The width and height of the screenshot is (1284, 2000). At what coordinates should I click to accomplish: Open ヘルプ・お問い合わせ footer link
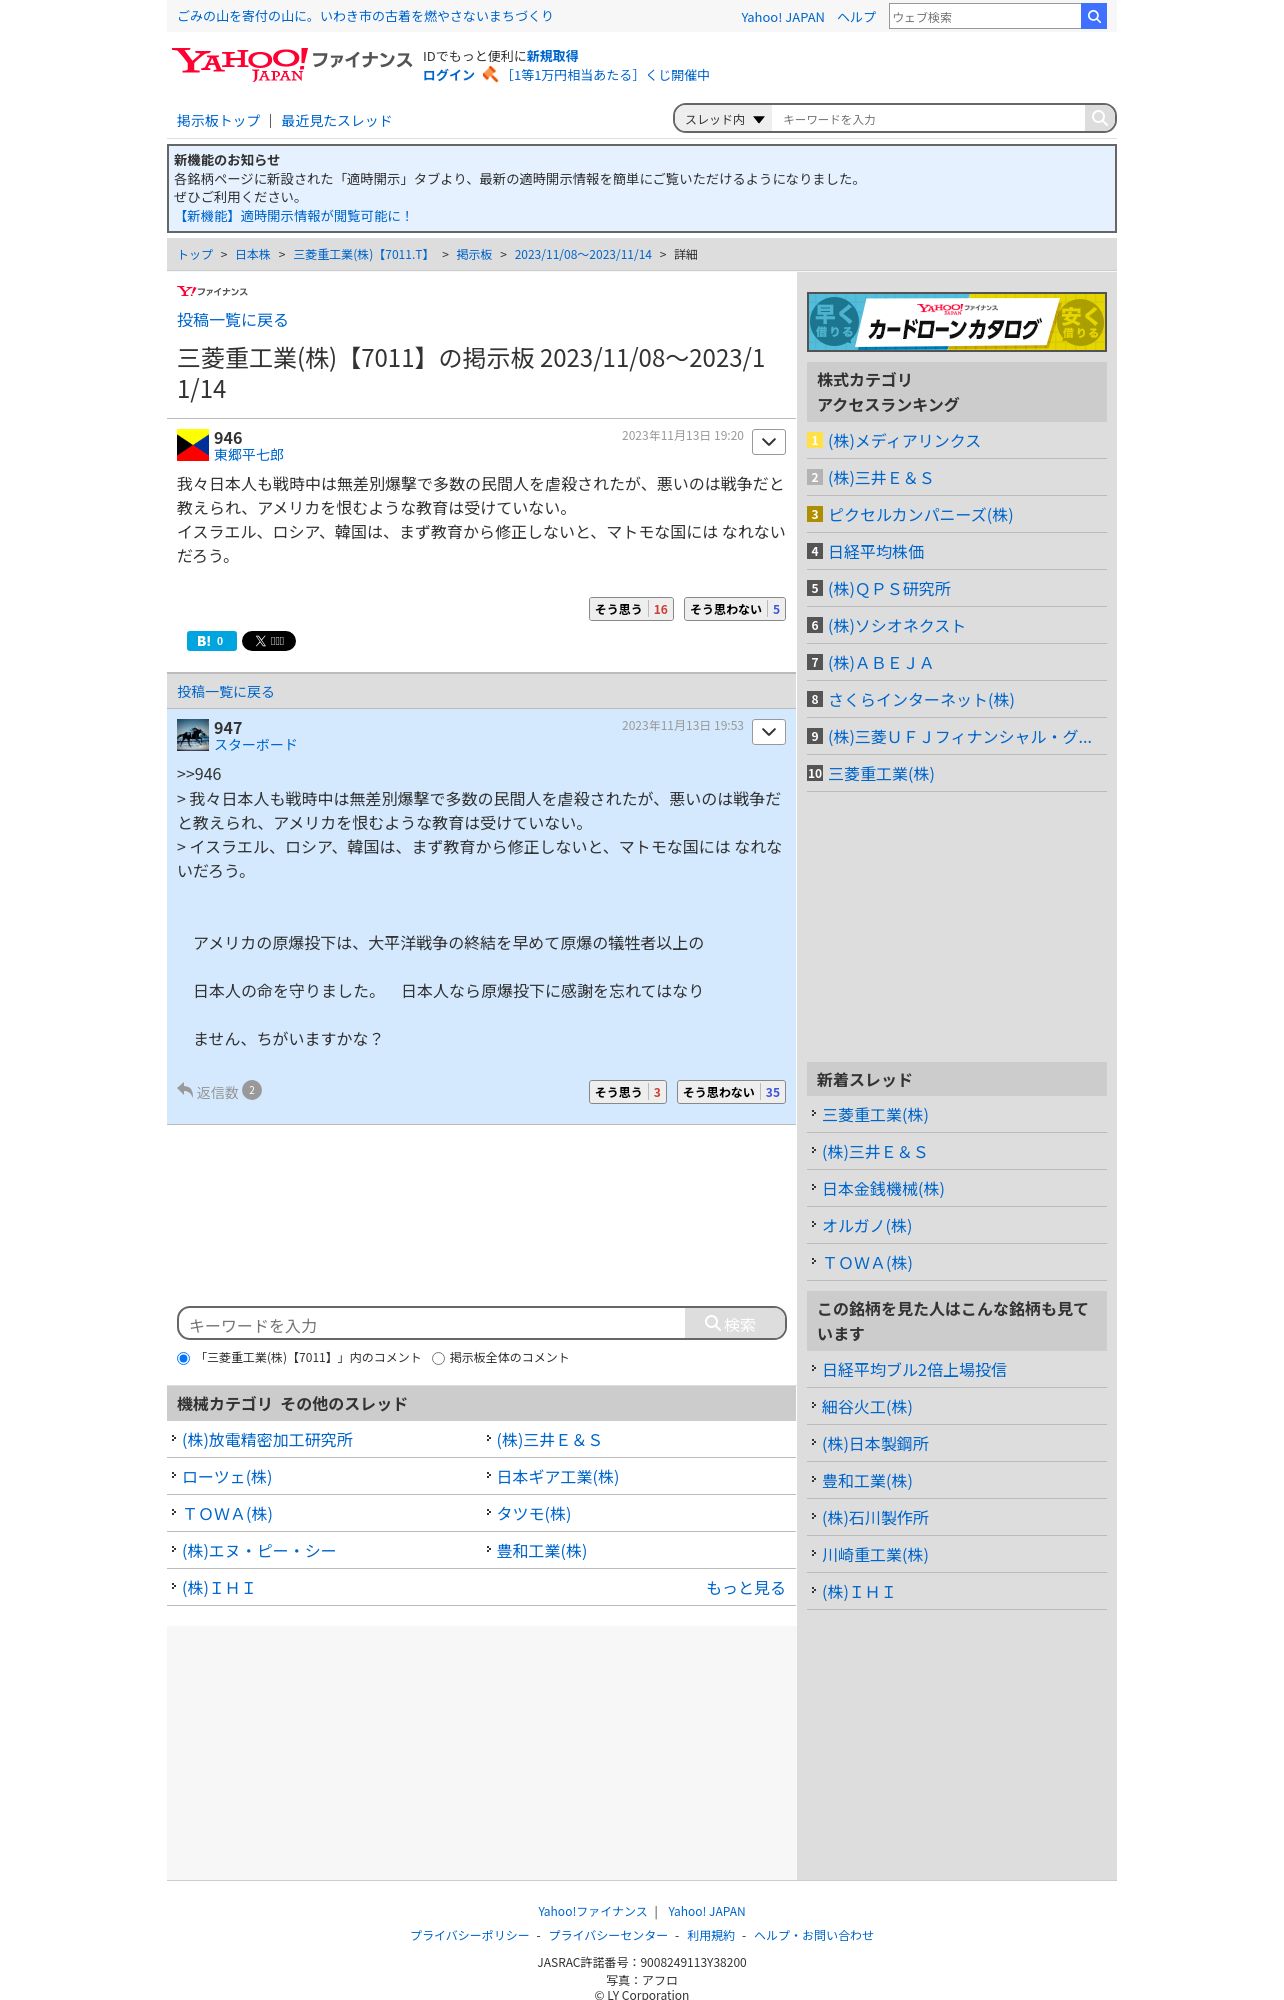[814, 1935]
